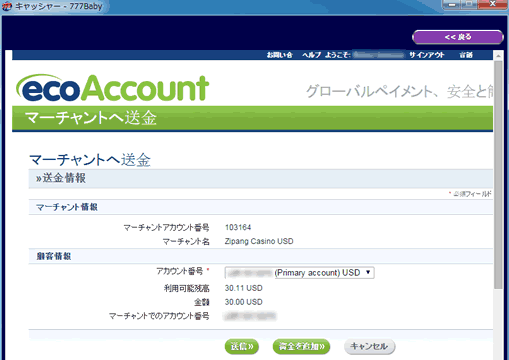This screenshot has width=509, height=360.
Task: Click the purple 戻る back button
Action: click(458, 37)
